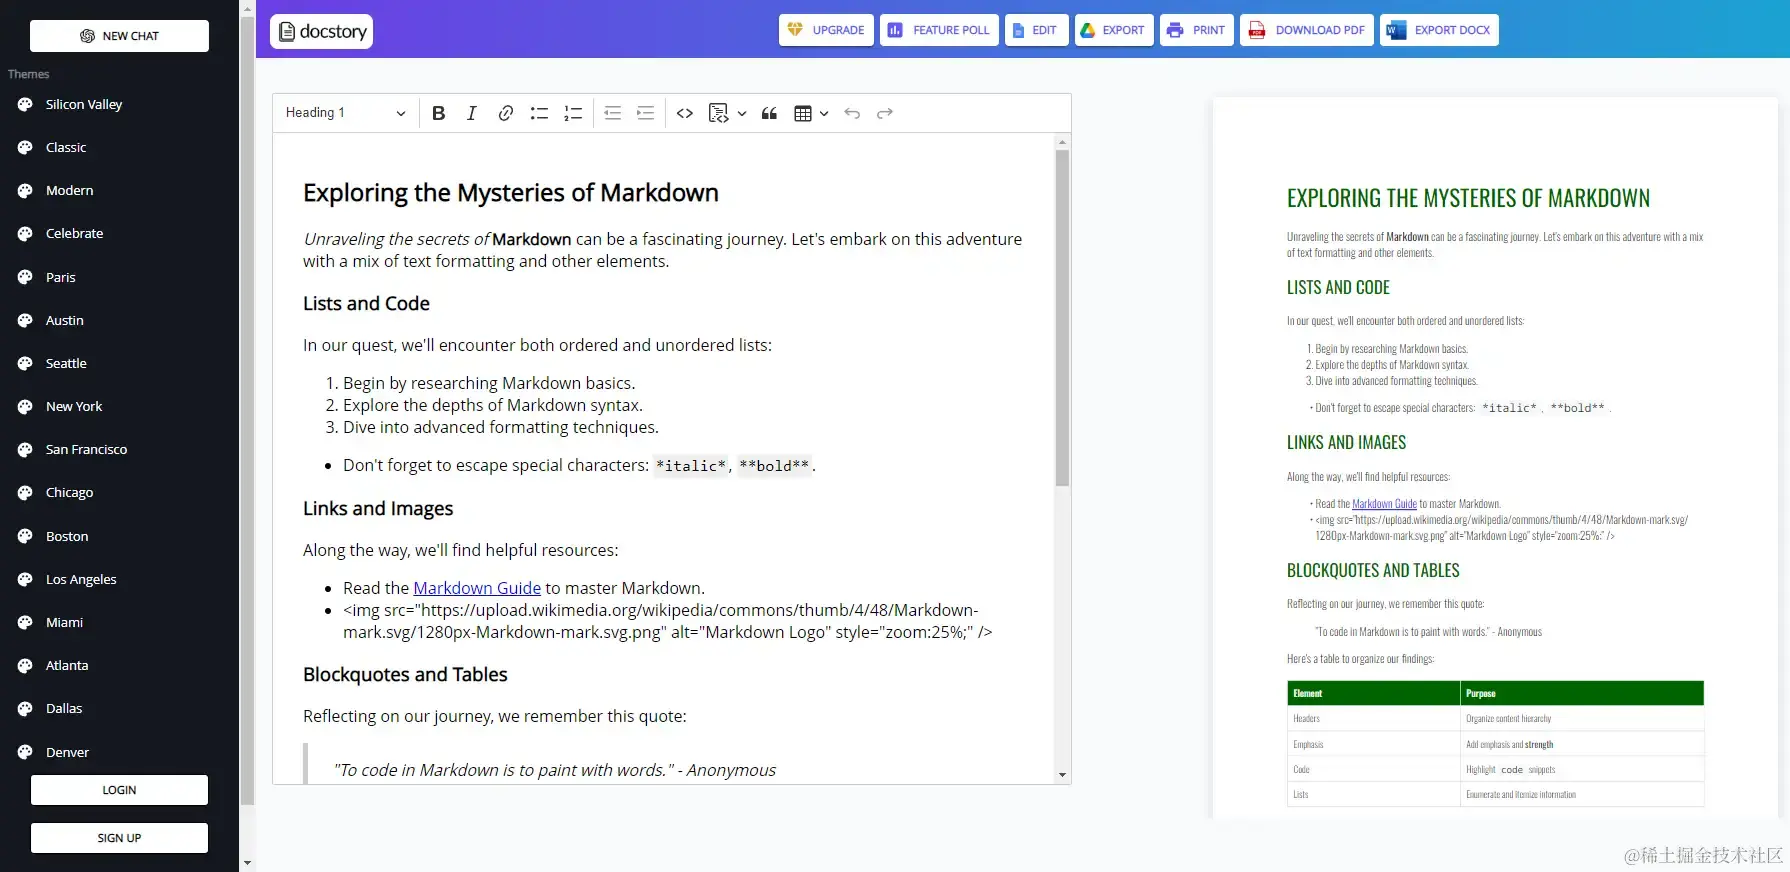Click the editor vertical scrollbar thumb
Image resolution: width=1790 pixels, height=872 pixels.
pyautogui.click(x=1062, y=318)
